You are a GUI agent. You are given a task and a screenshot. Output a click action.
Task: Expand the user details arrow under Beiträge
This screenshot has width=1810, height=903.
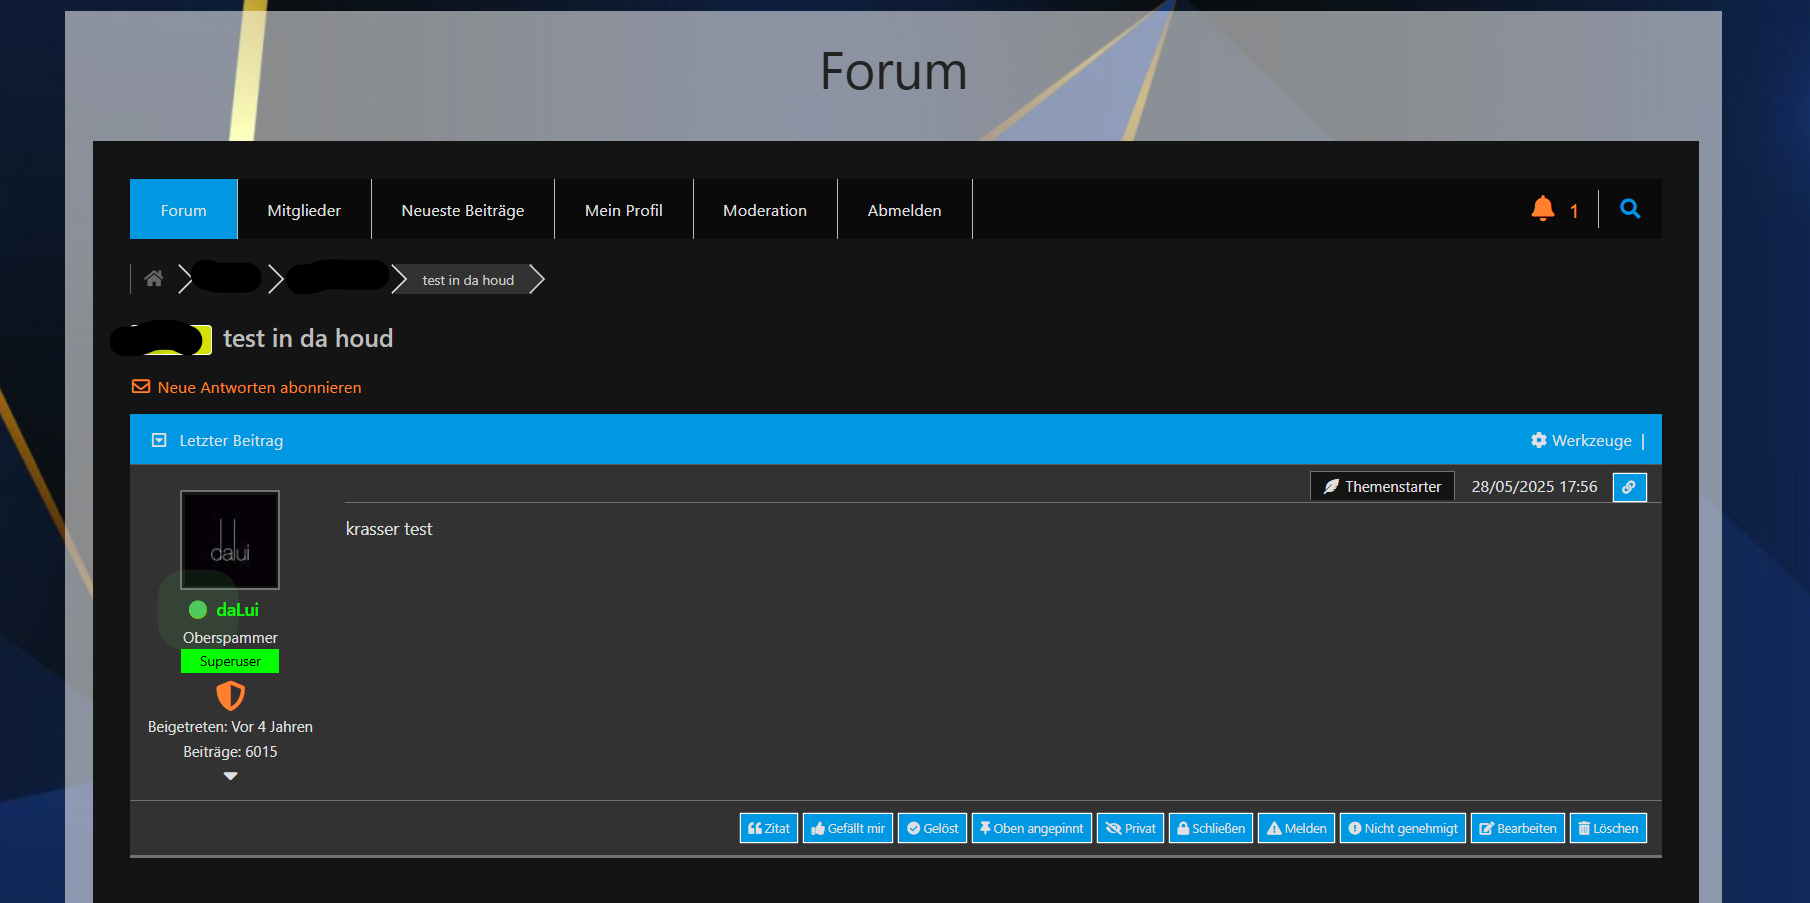point(230,776)
